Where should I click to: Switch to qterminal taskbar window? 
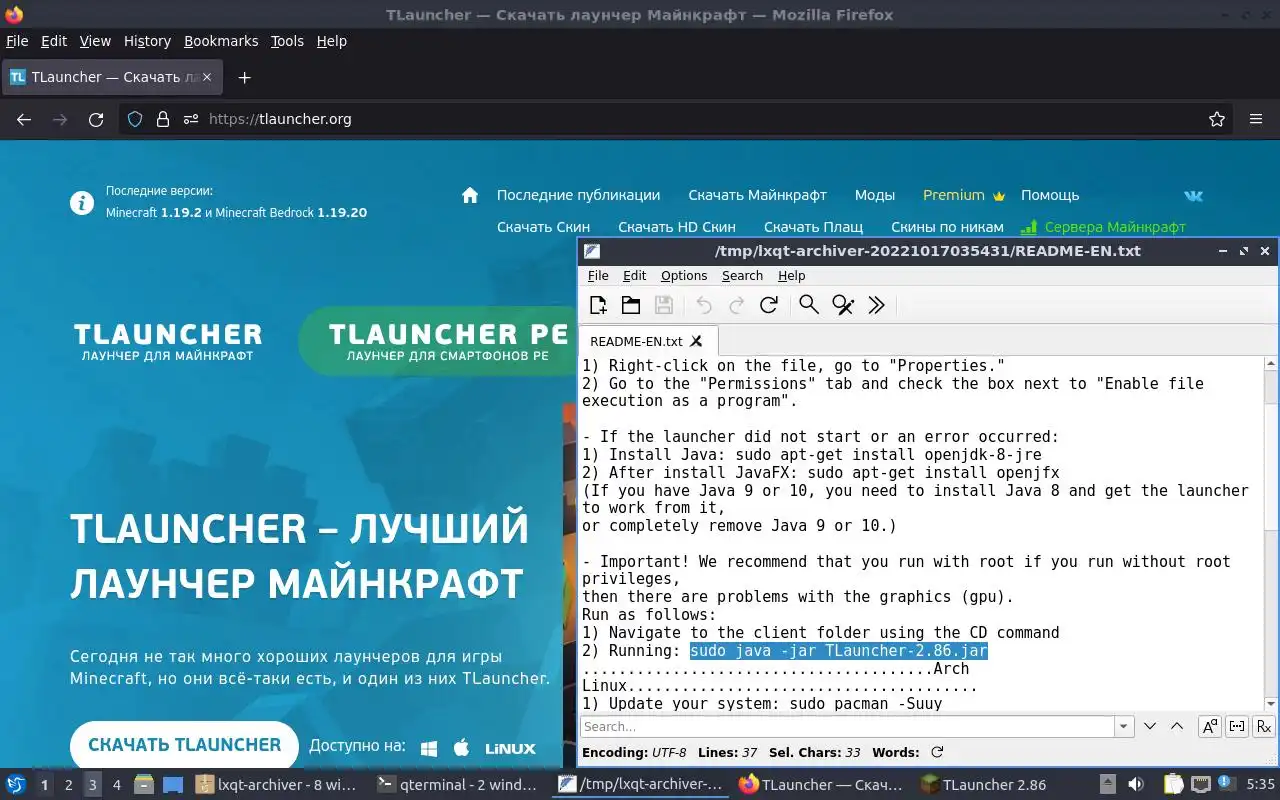[458, 785]
